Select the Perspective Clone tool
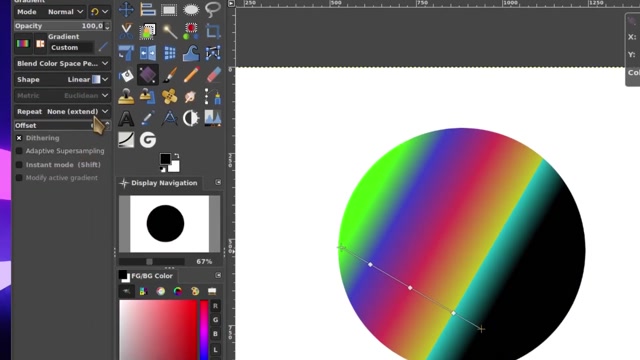Viewport: 640px width, 360px height. click(148, 97)
